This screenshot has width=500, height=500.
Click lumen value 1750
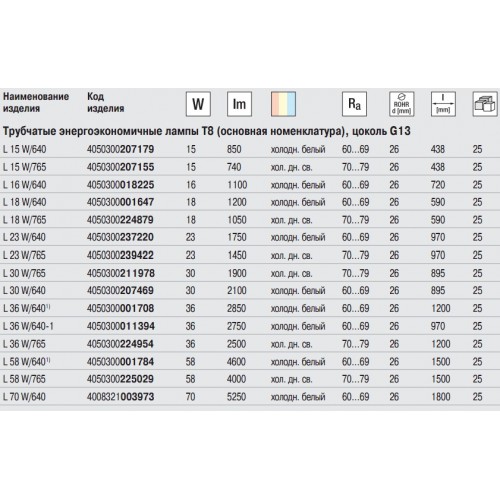coord(237,237)
